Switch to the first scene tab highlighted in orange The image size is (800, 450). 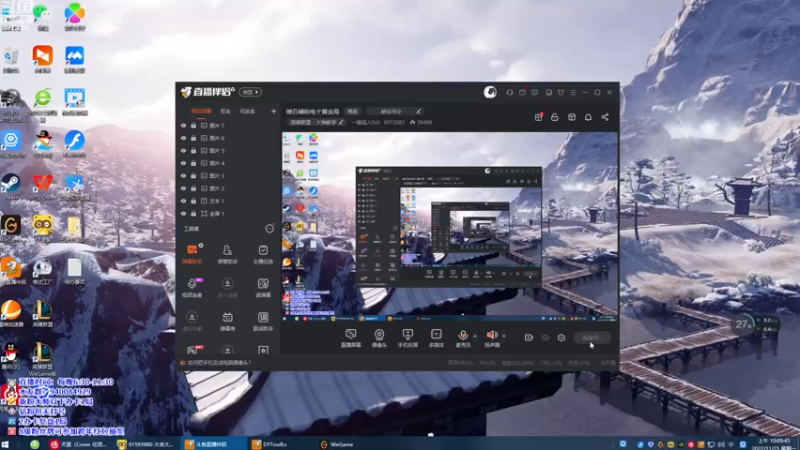[x=201, y=111]
